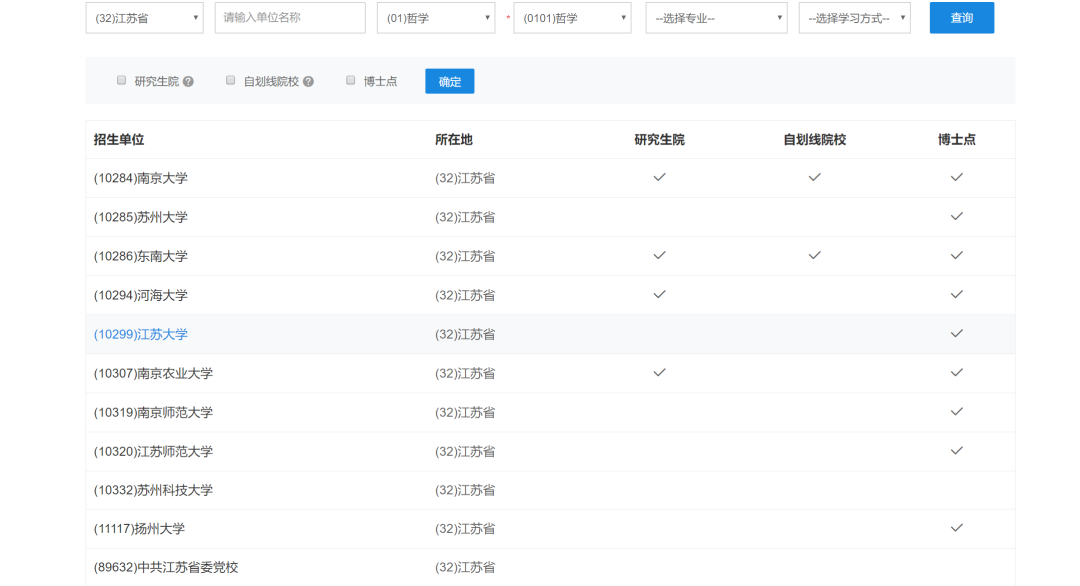Open the (89632)中共江苏省委党校 entry
Screen dimensions: 1080x586
click(166, 567)
